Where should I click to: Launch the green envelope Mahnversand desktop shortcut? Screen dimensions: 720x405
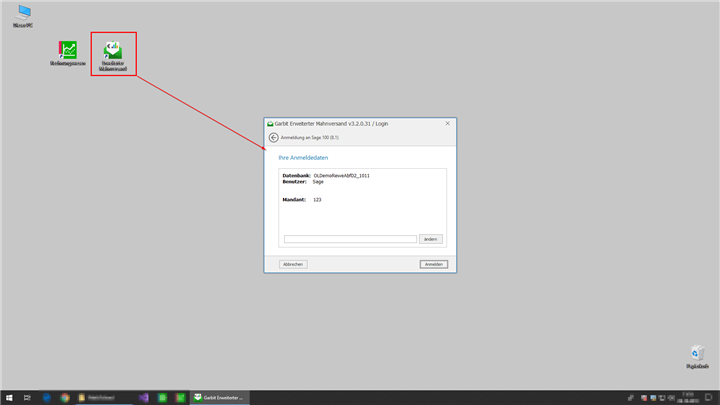[x=113, y=56]
